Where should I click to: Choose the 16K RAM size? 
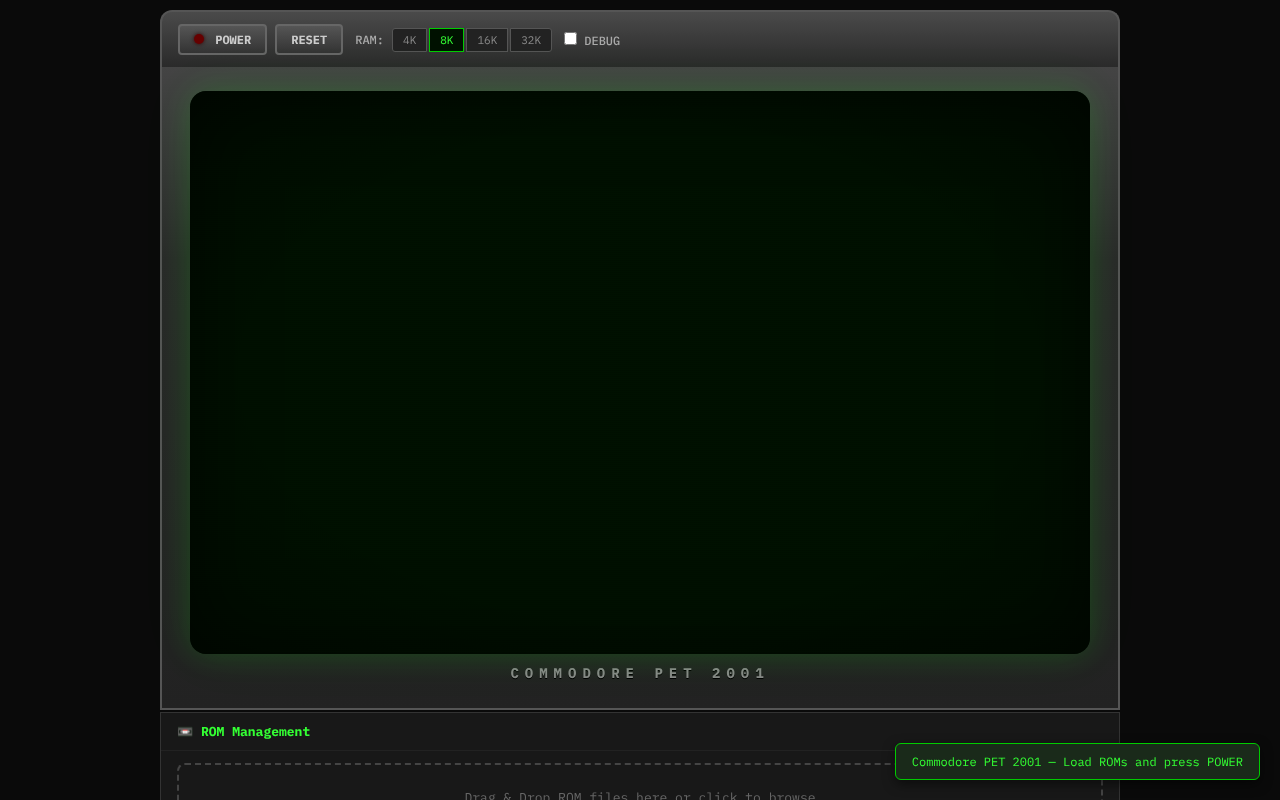pos(487,40)
